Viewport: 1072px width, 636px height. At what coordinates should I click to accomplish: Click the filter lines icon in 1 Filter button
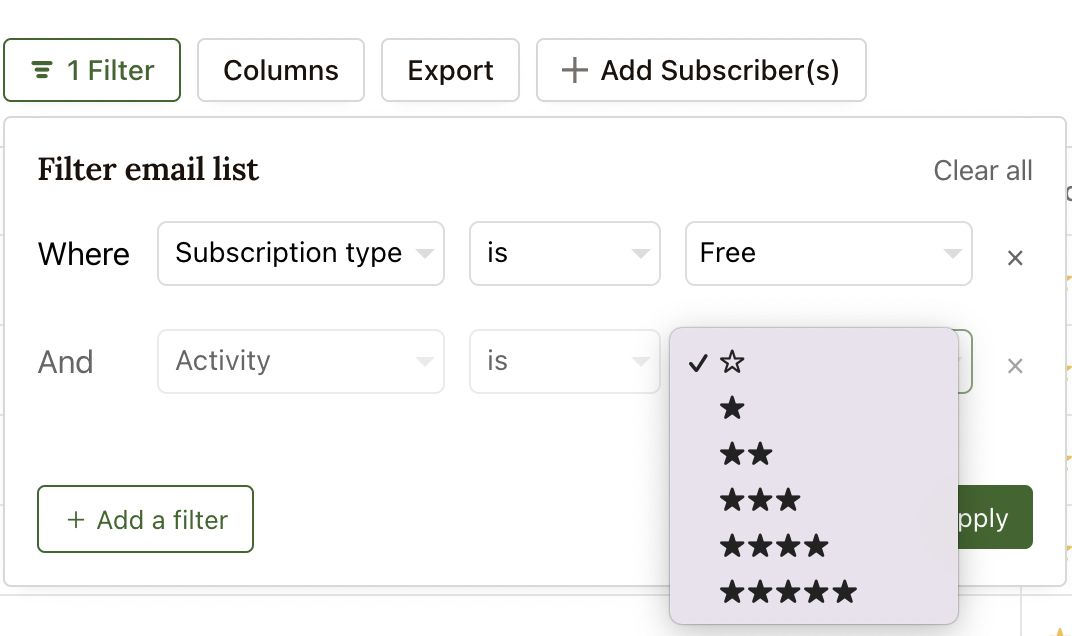tap(42, 70)
